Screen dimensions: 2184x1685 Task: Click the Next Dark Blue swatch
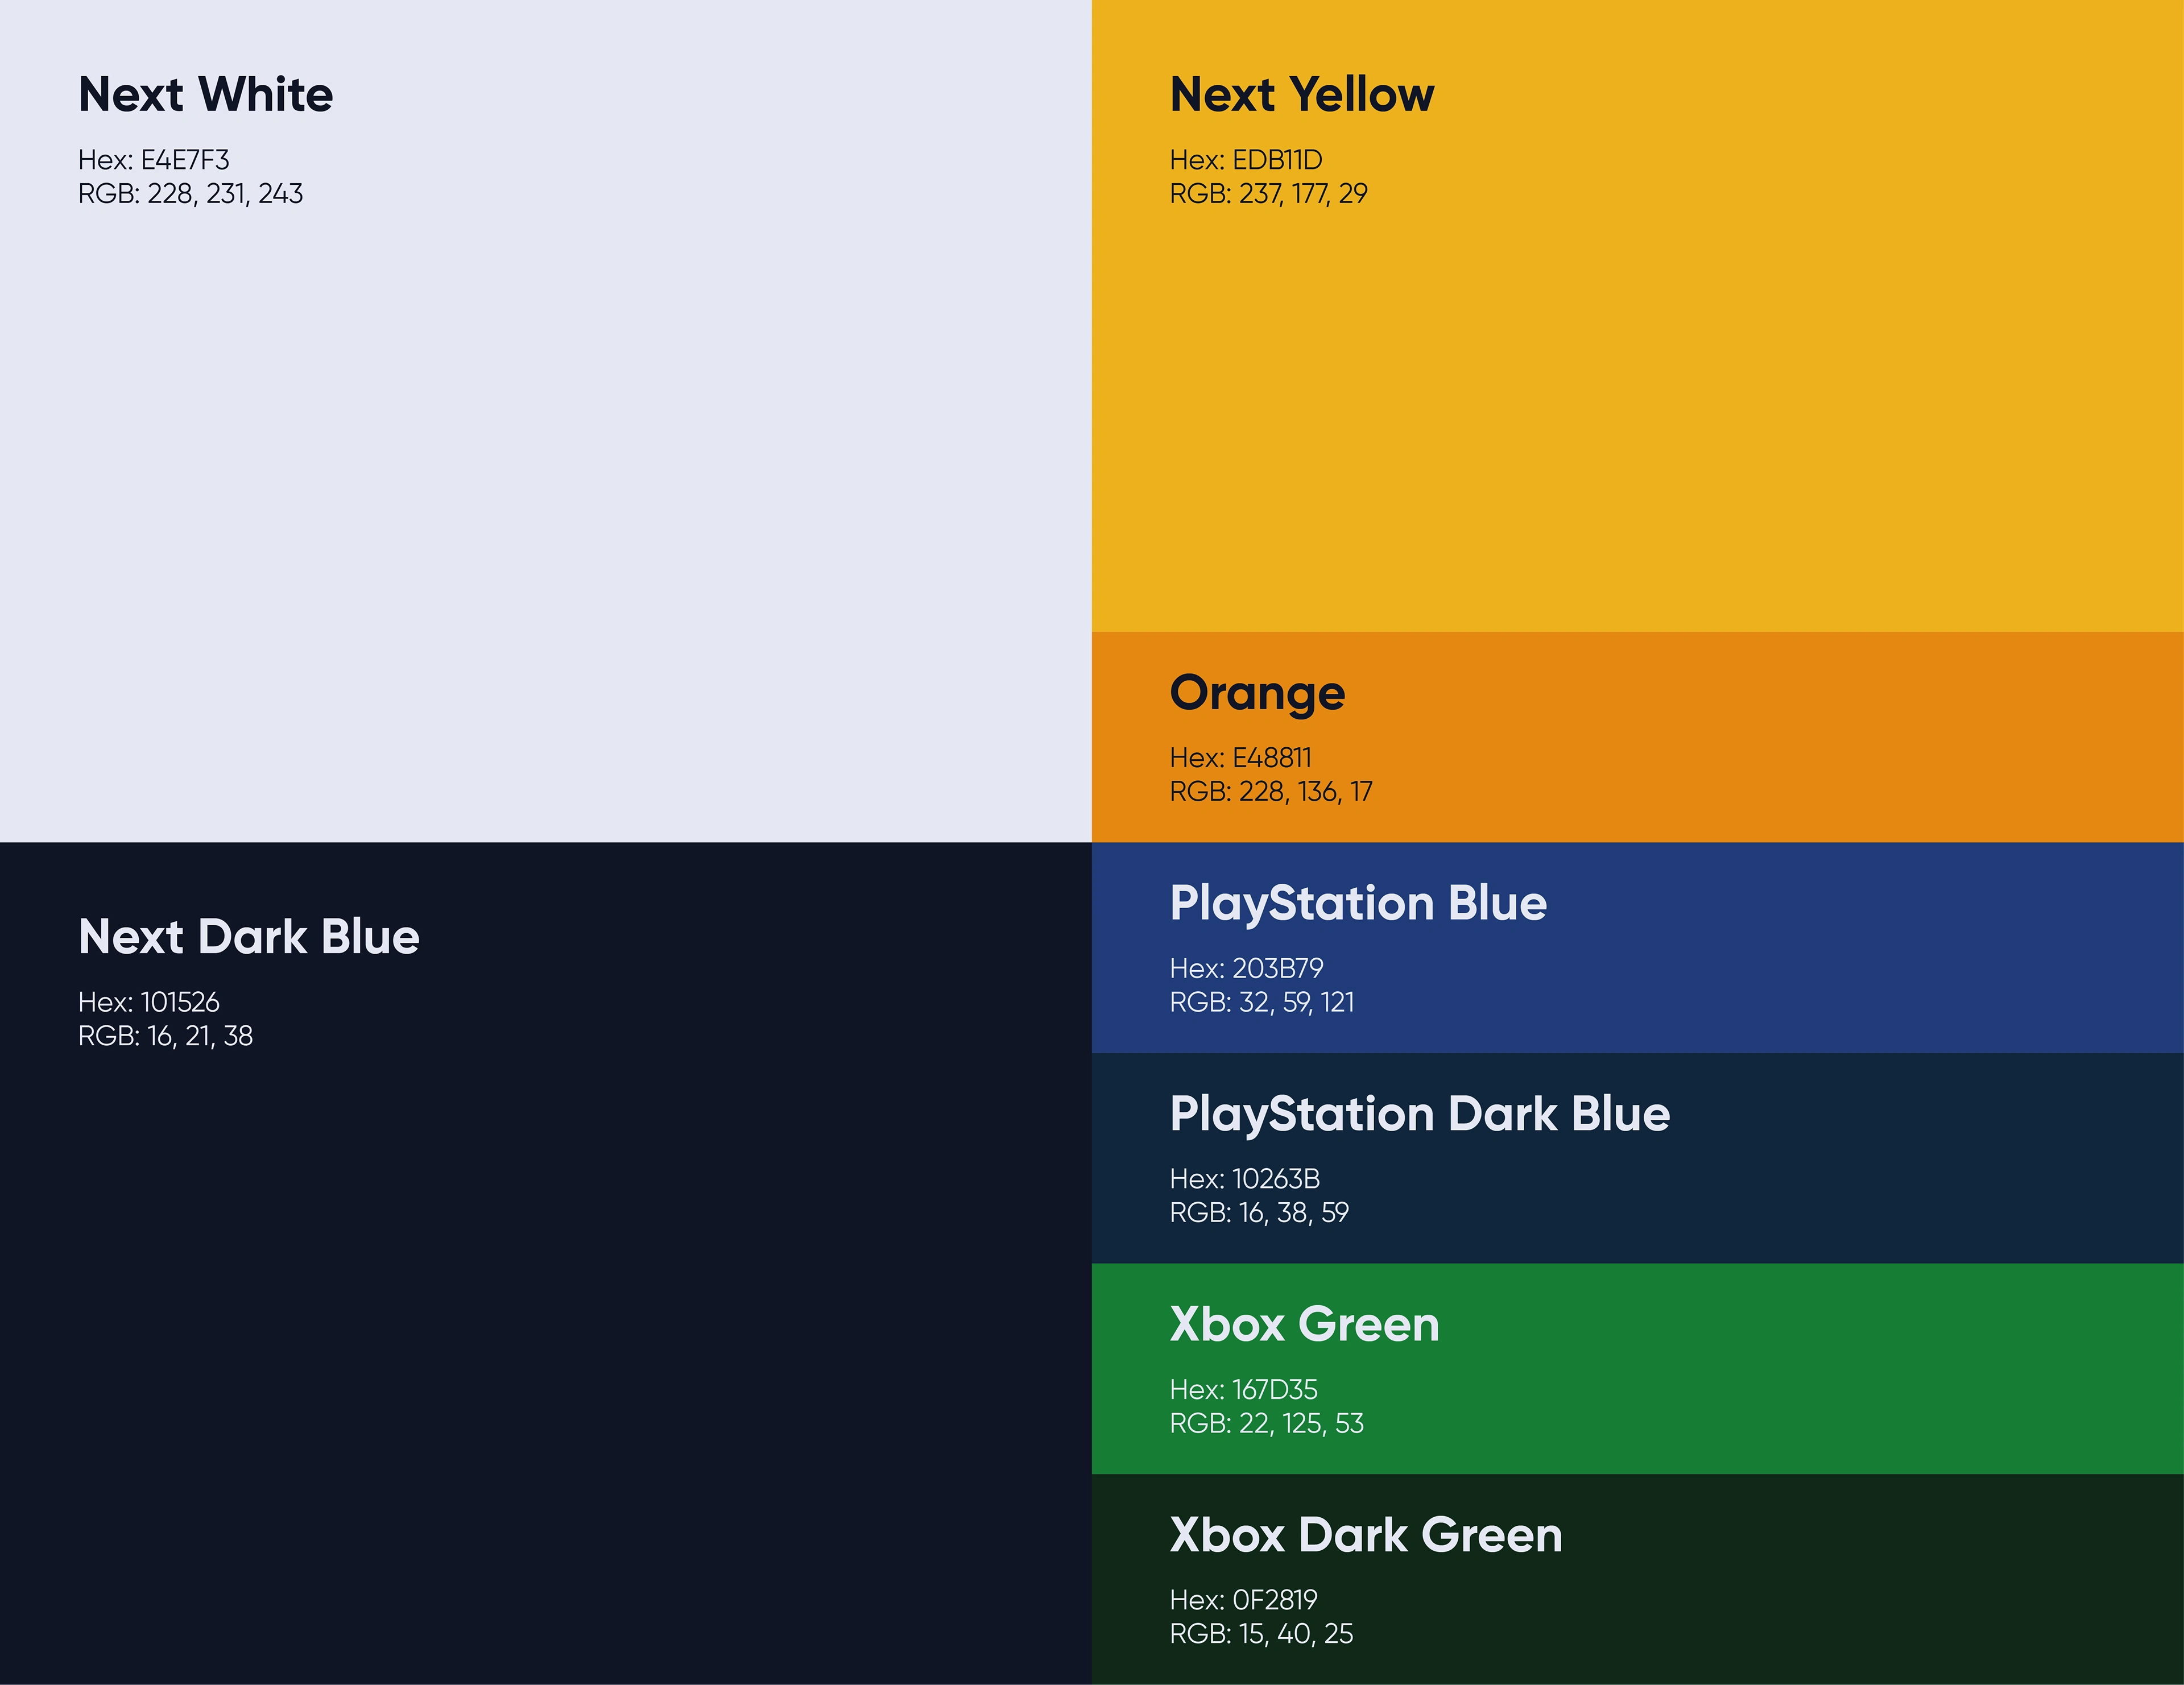point(546,1263)
